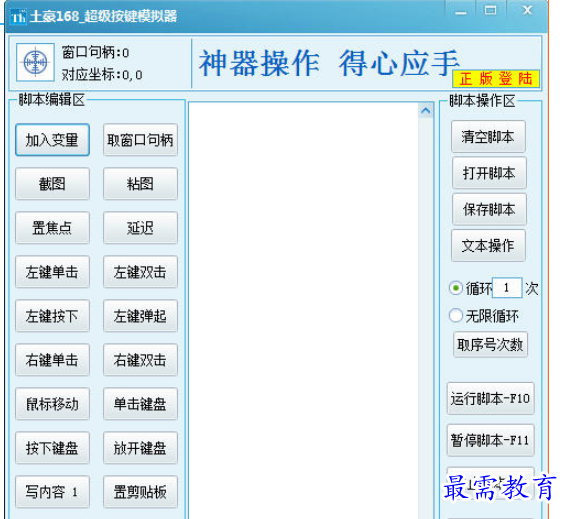Add a 左键单击 action
This screenshot has height=519, width=565.
point(52,272)
